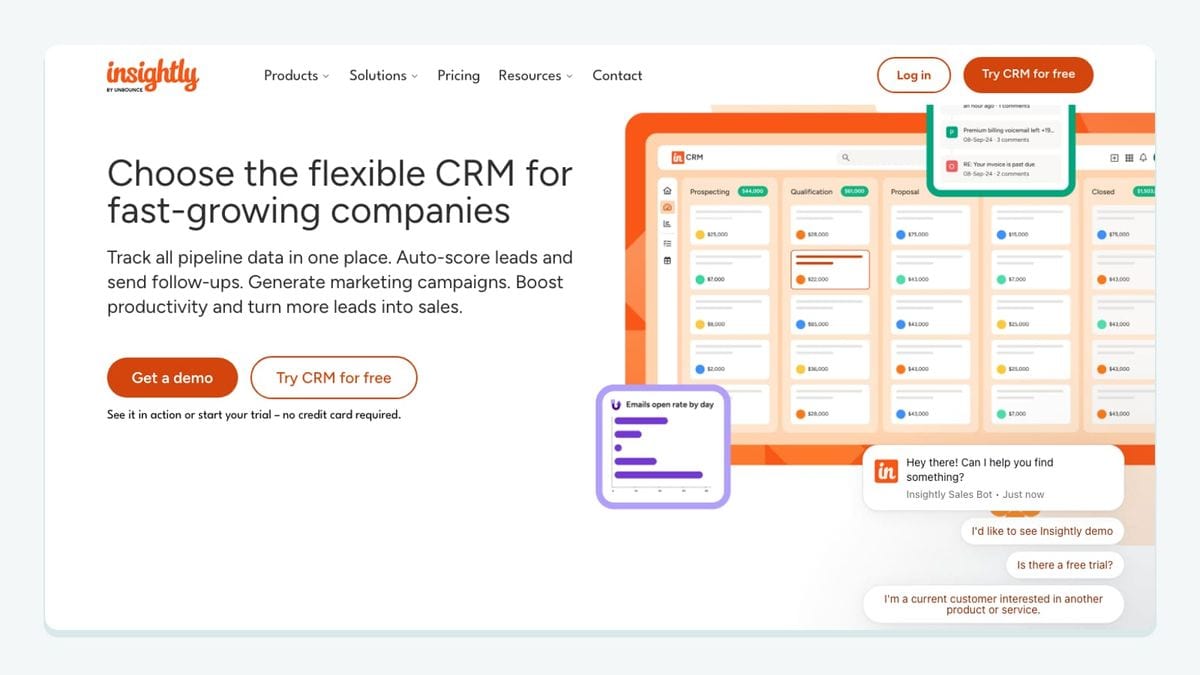Image resolution: width=1200 pixels, height=675 pixels.
Task: Click the in CRM logo in dashboard
Action: (x=688, y=157)
